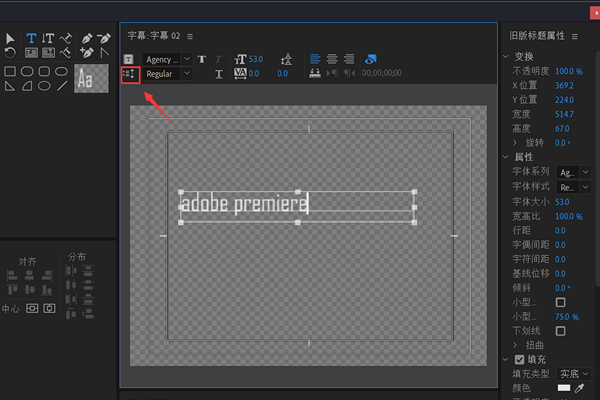Select the 字幕:字幕 02 panel tab
The image size is (600, 400).
pyautogui.click(x=154, y=36)
